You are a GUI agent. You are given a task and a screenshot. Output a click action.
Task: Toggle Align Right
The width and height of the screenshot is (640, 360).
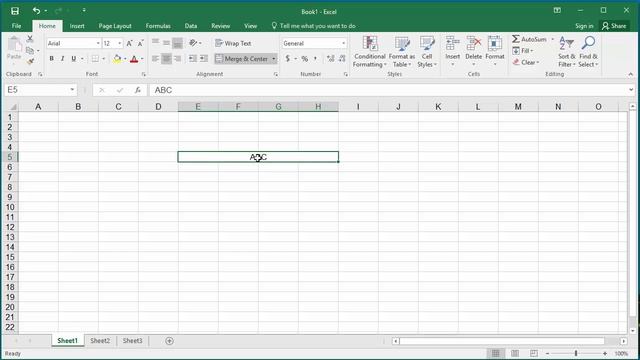(178, 59)
